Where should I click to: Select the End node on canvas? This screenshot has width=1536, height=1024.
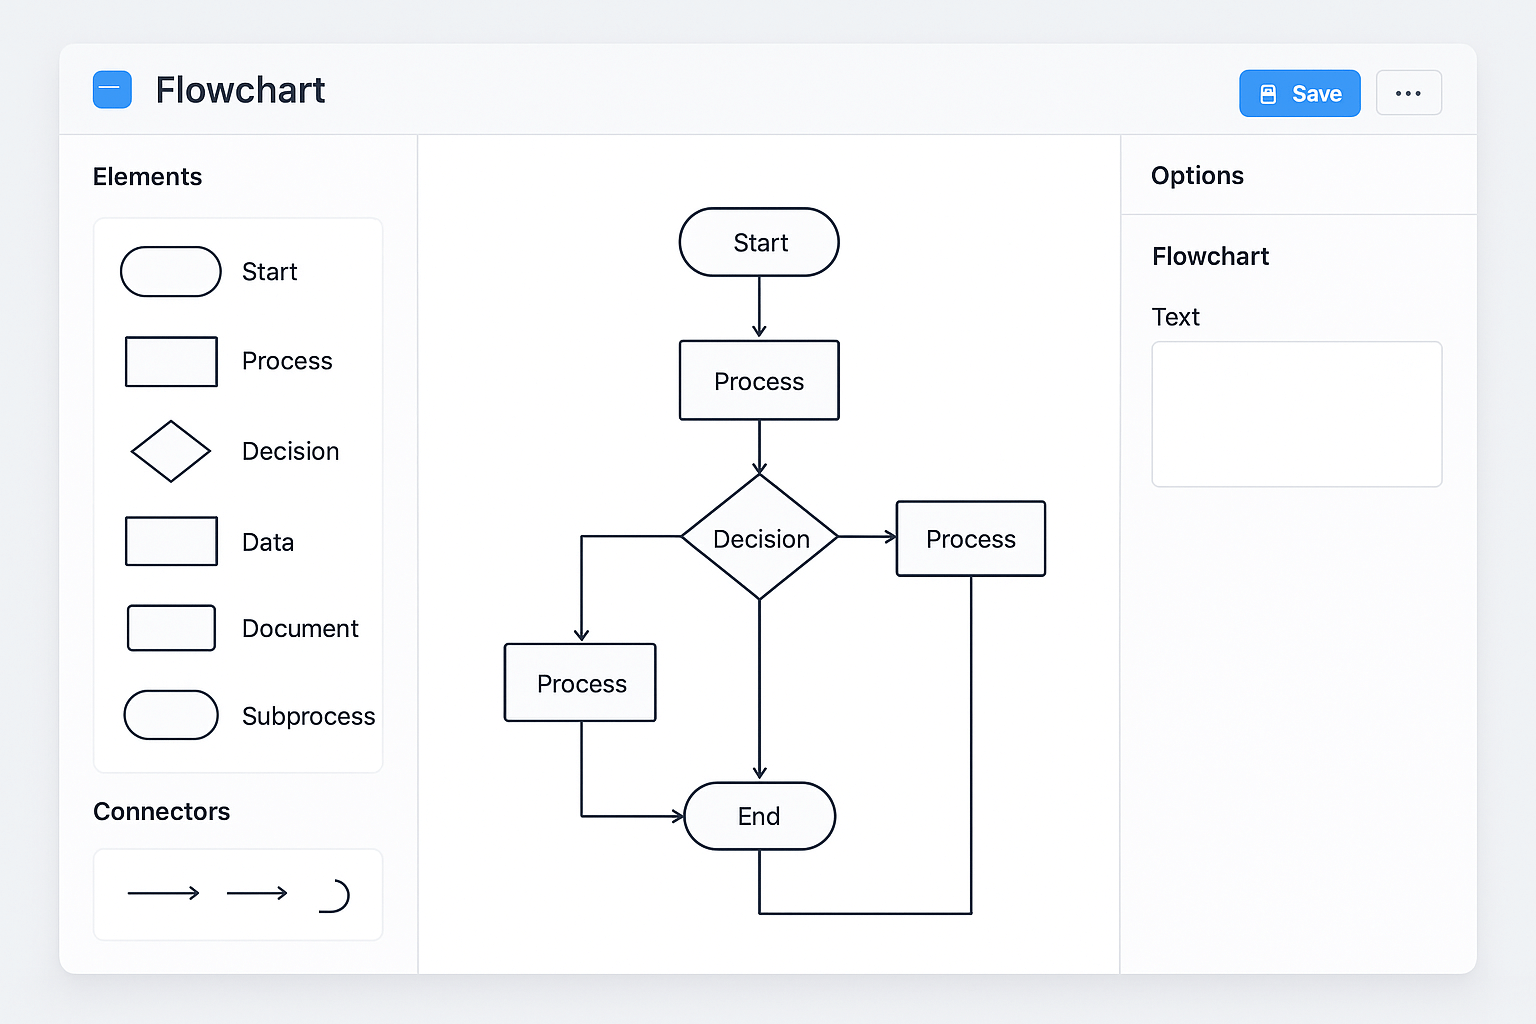[x=759, y=816]
